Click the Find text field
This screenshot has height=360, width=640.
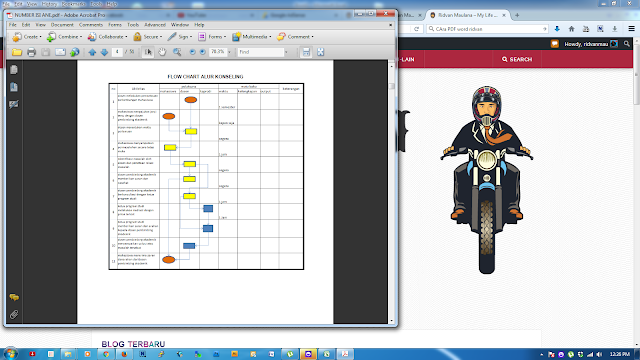pyautogui.click(x=260, y=52)
